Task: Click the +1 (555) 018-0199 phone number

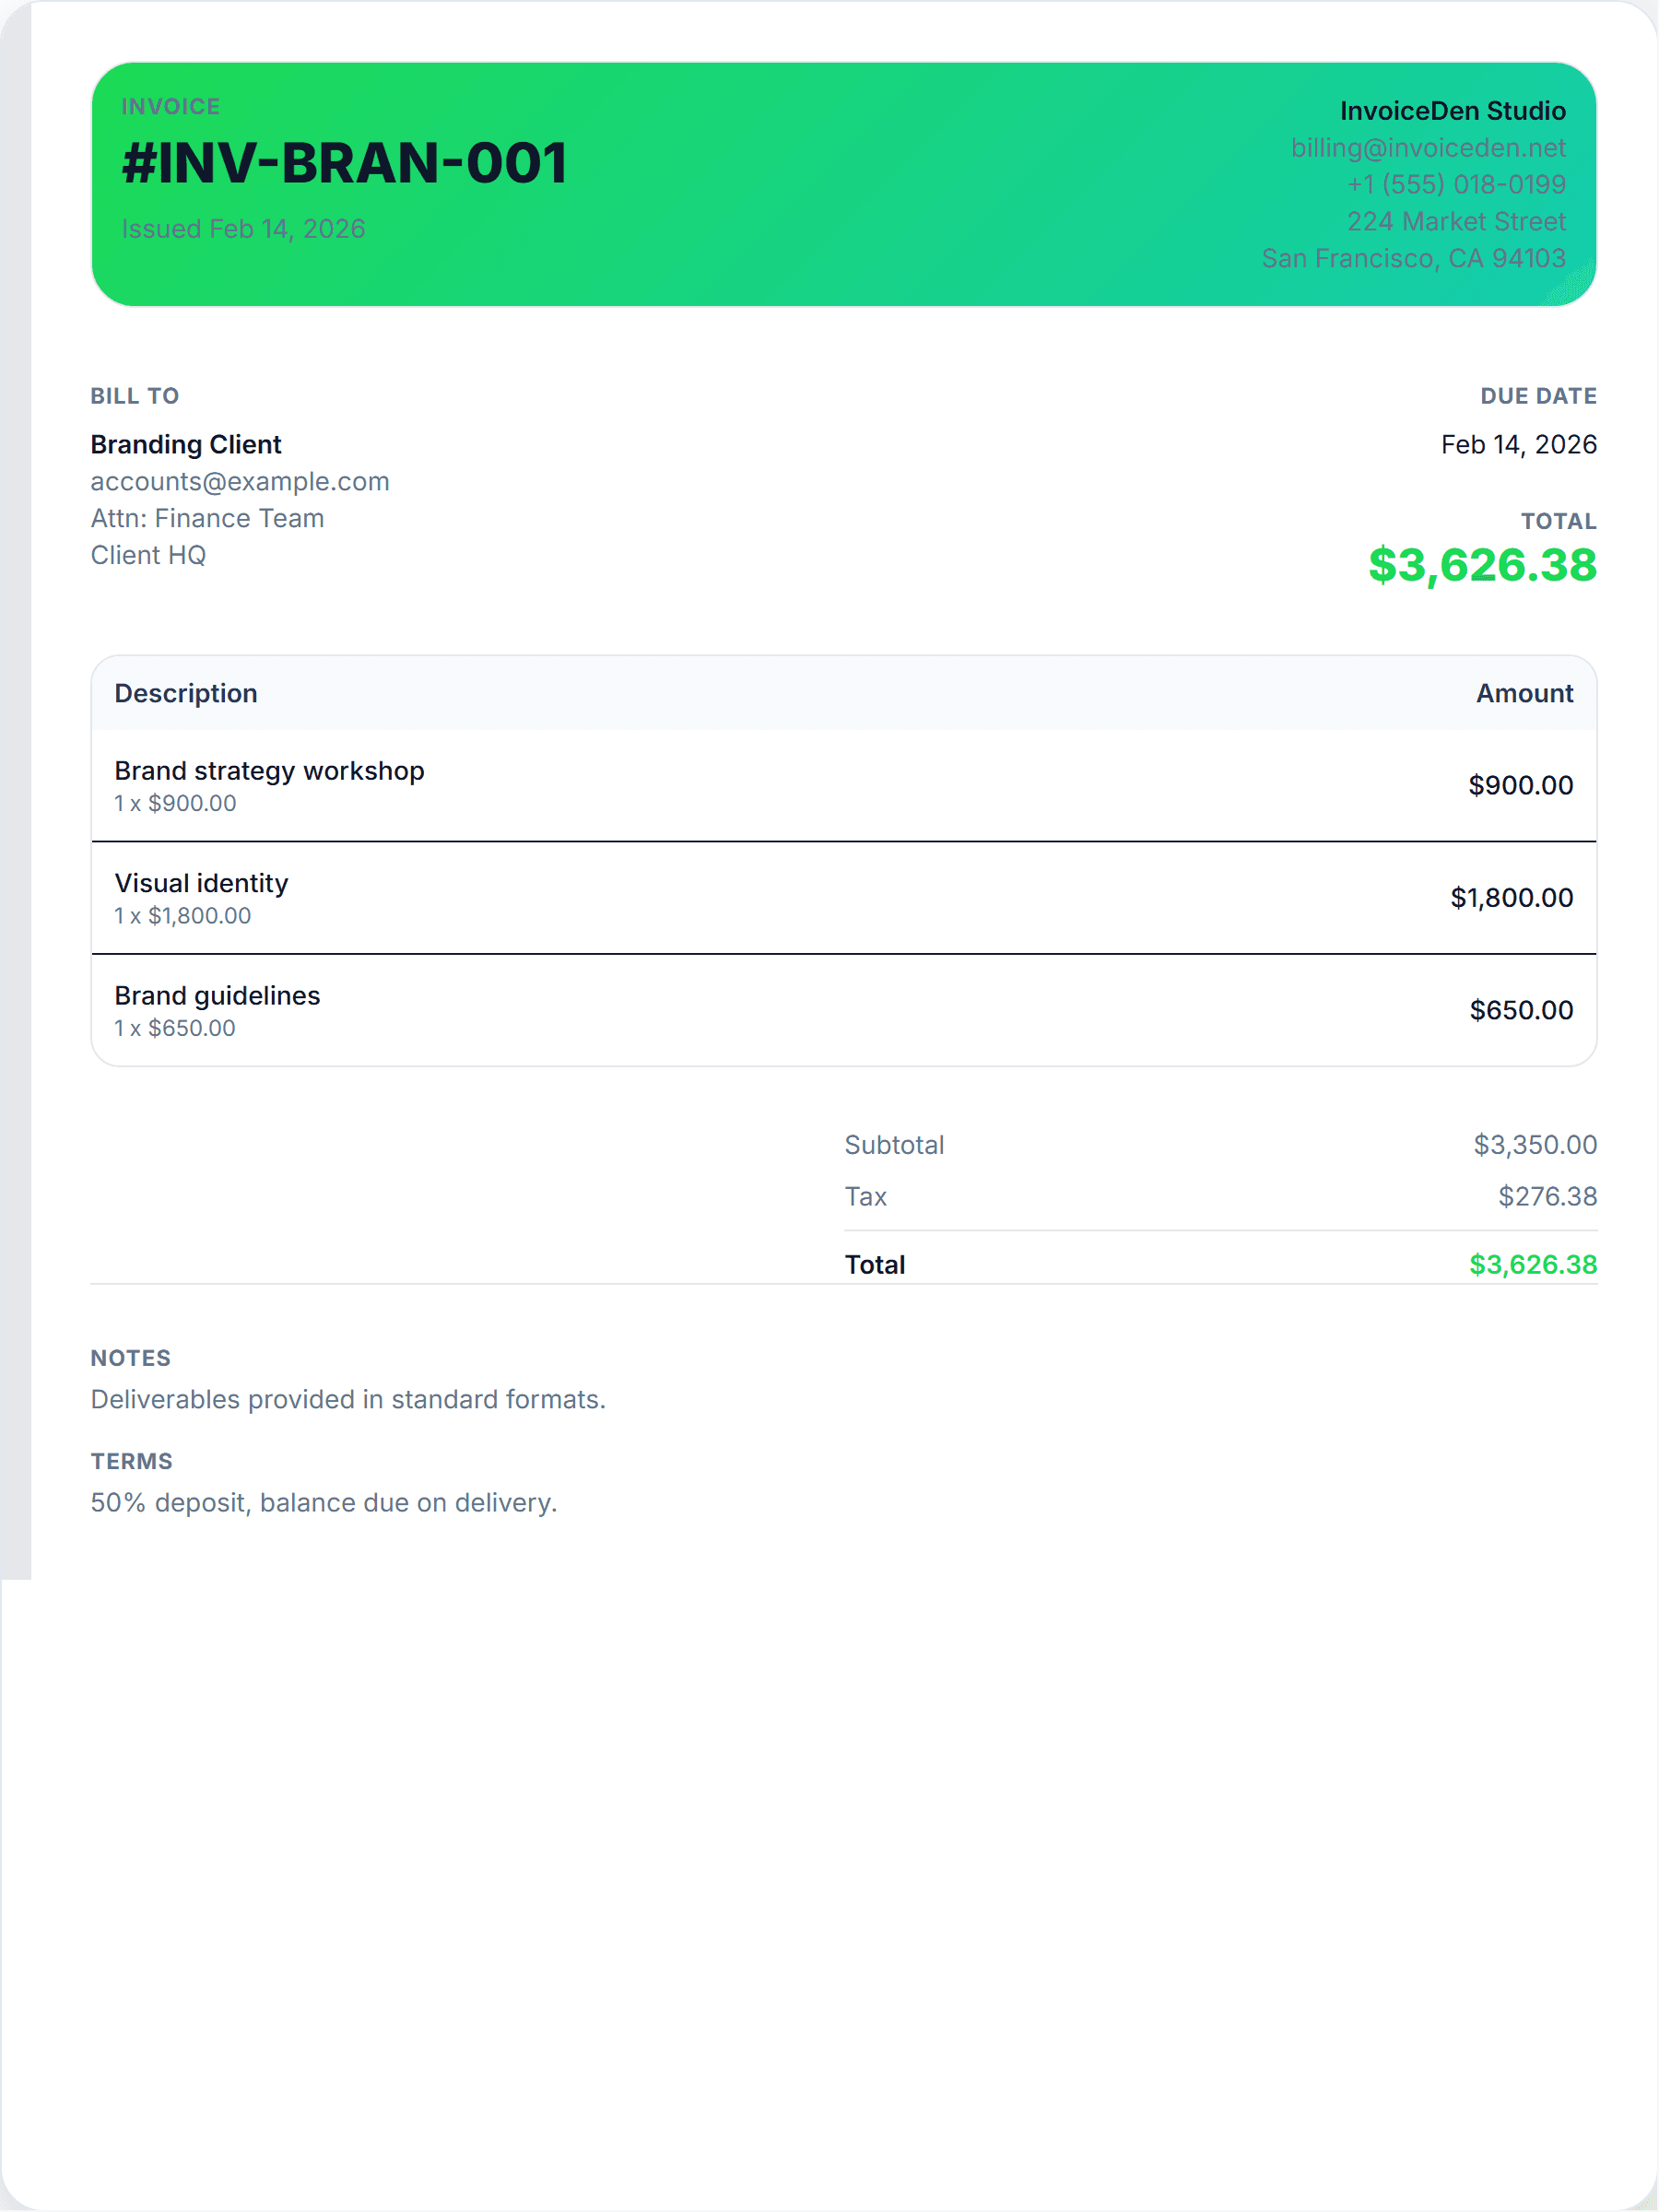Action: pos(1455,185)
